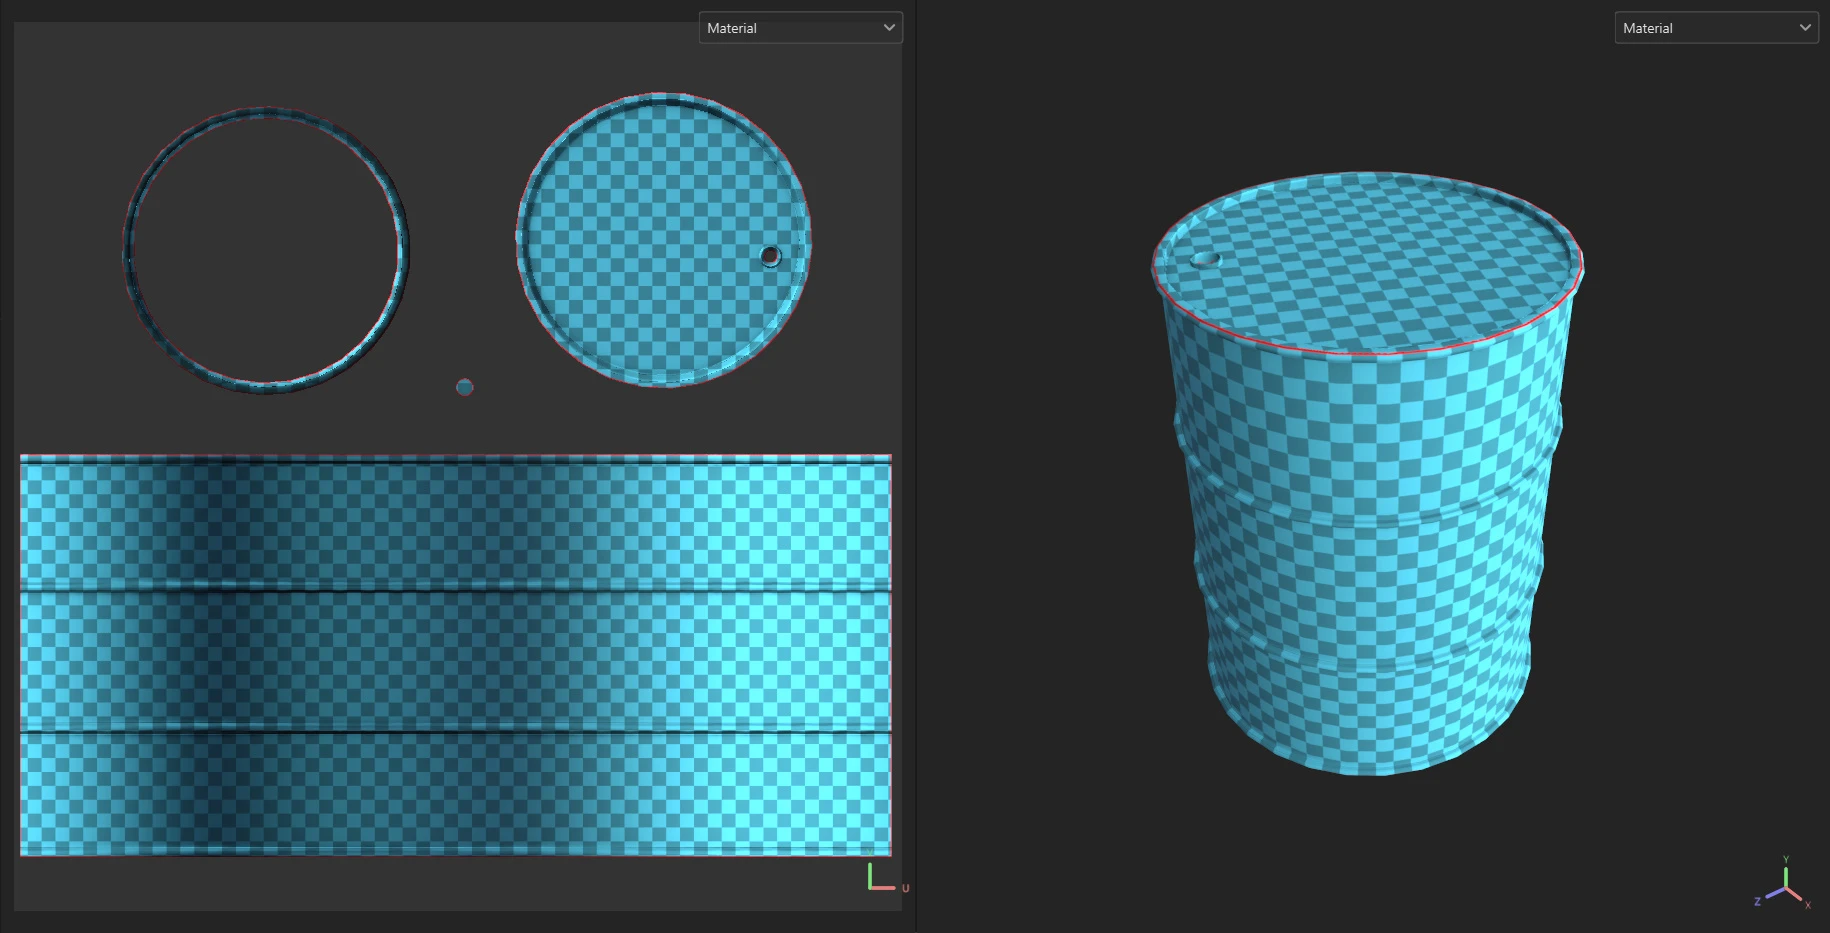Click the divider between UV and 3D views
Image resolution: width=1830 pixels, height=933 pixels.
pyautogui.click(x=915, y=466)
